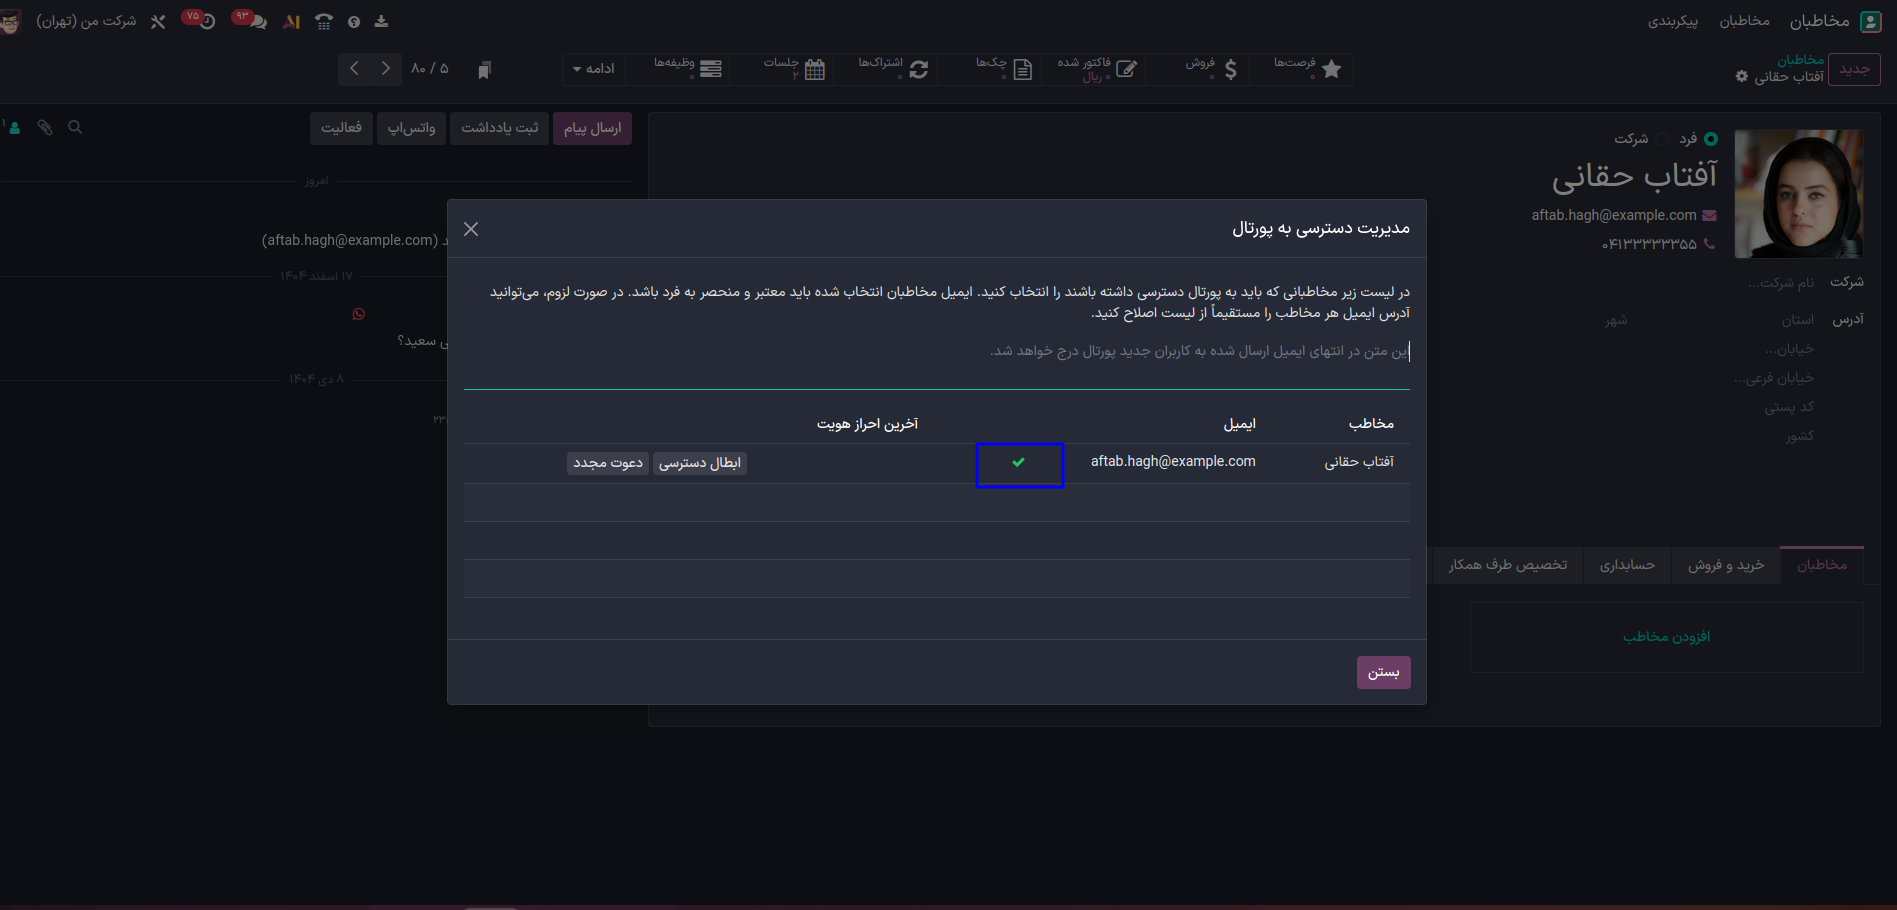Image resolution: width=1897 pixels, height=910 pixels.
Task: Click the round support icon in top bar
Action: (354, 21)
